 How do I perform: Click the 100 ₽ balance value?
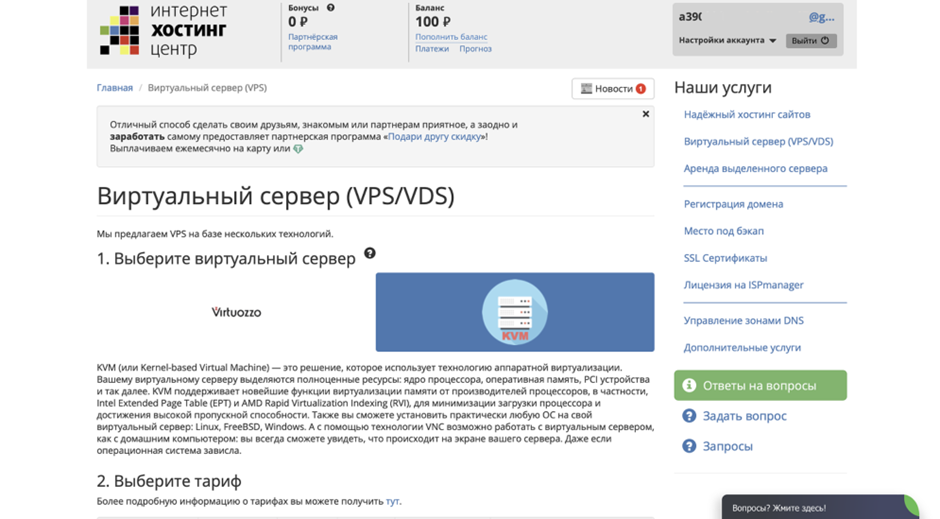(x=433, y=22)
